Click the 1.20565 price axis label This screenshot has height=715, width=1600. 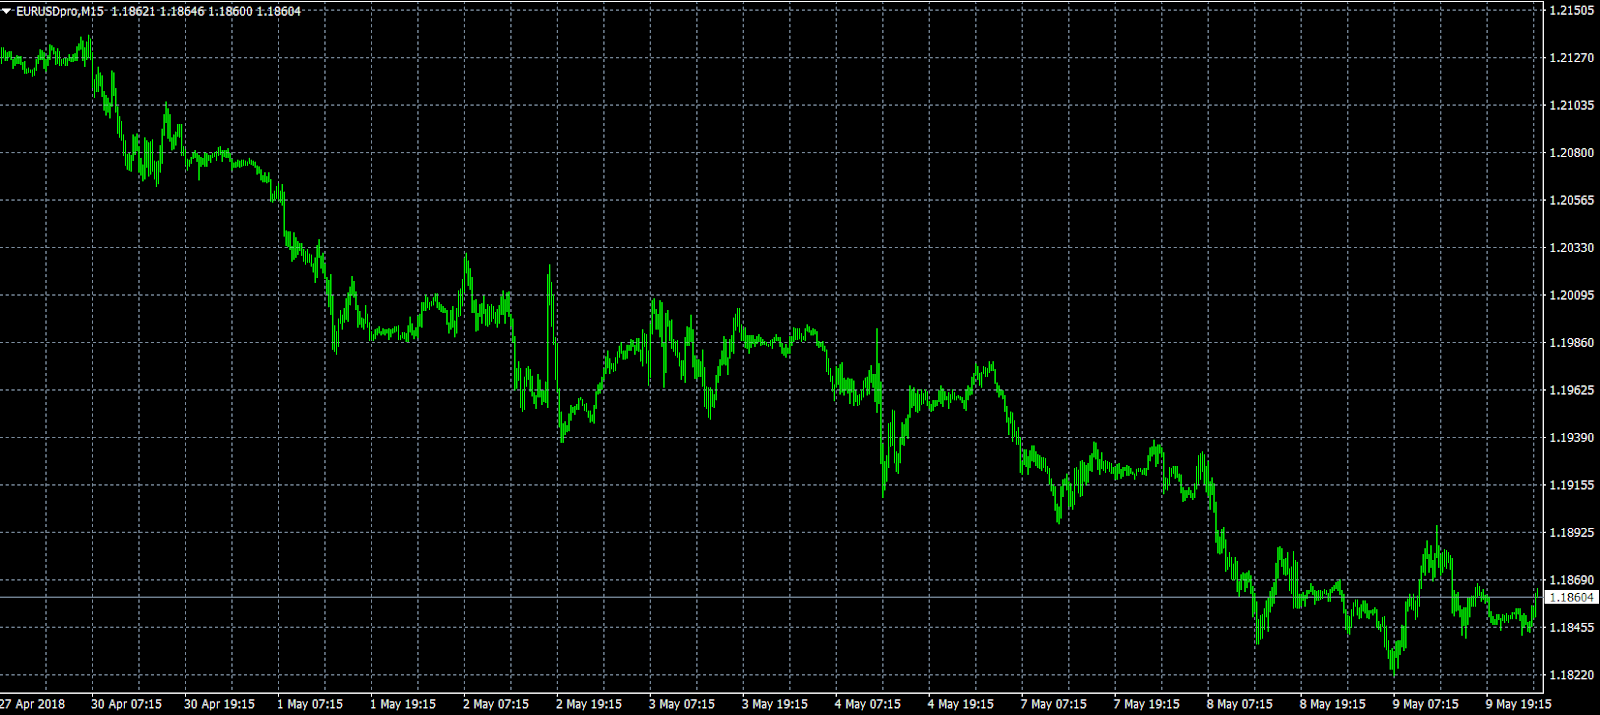(1571, 200)
